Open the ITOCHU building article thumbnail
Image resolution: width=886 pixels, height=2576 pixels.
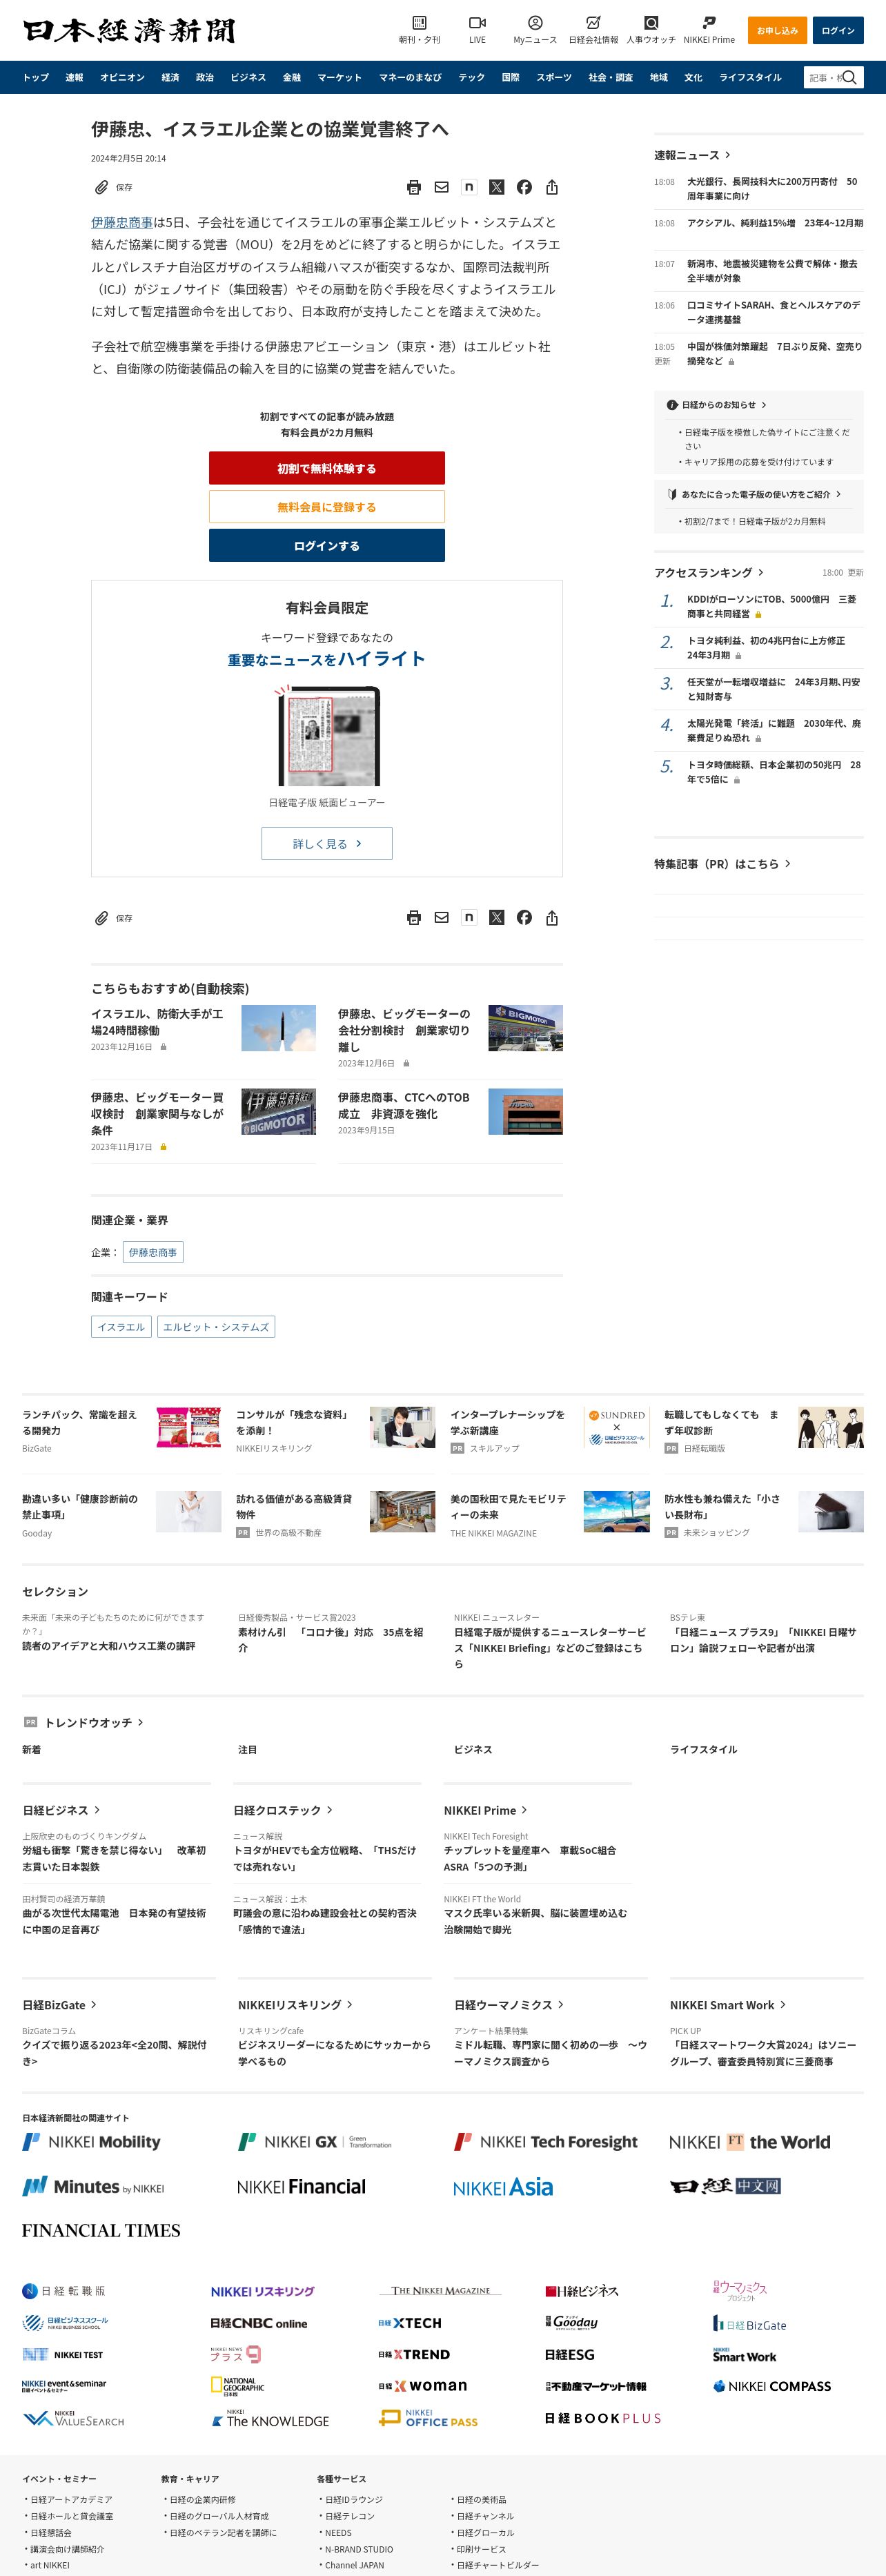526,1111
